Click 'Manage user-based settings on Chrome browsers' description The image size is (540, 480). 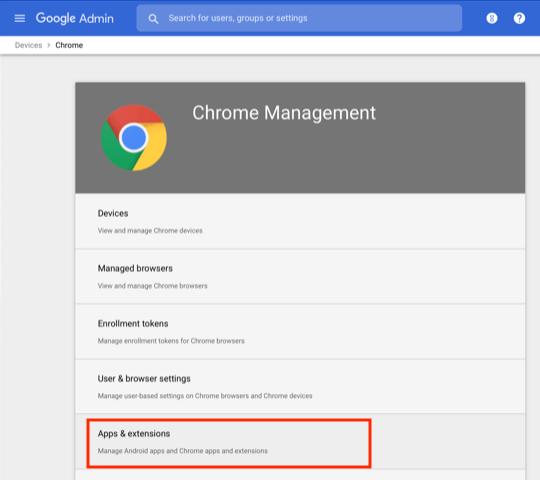tap(205, 396)
